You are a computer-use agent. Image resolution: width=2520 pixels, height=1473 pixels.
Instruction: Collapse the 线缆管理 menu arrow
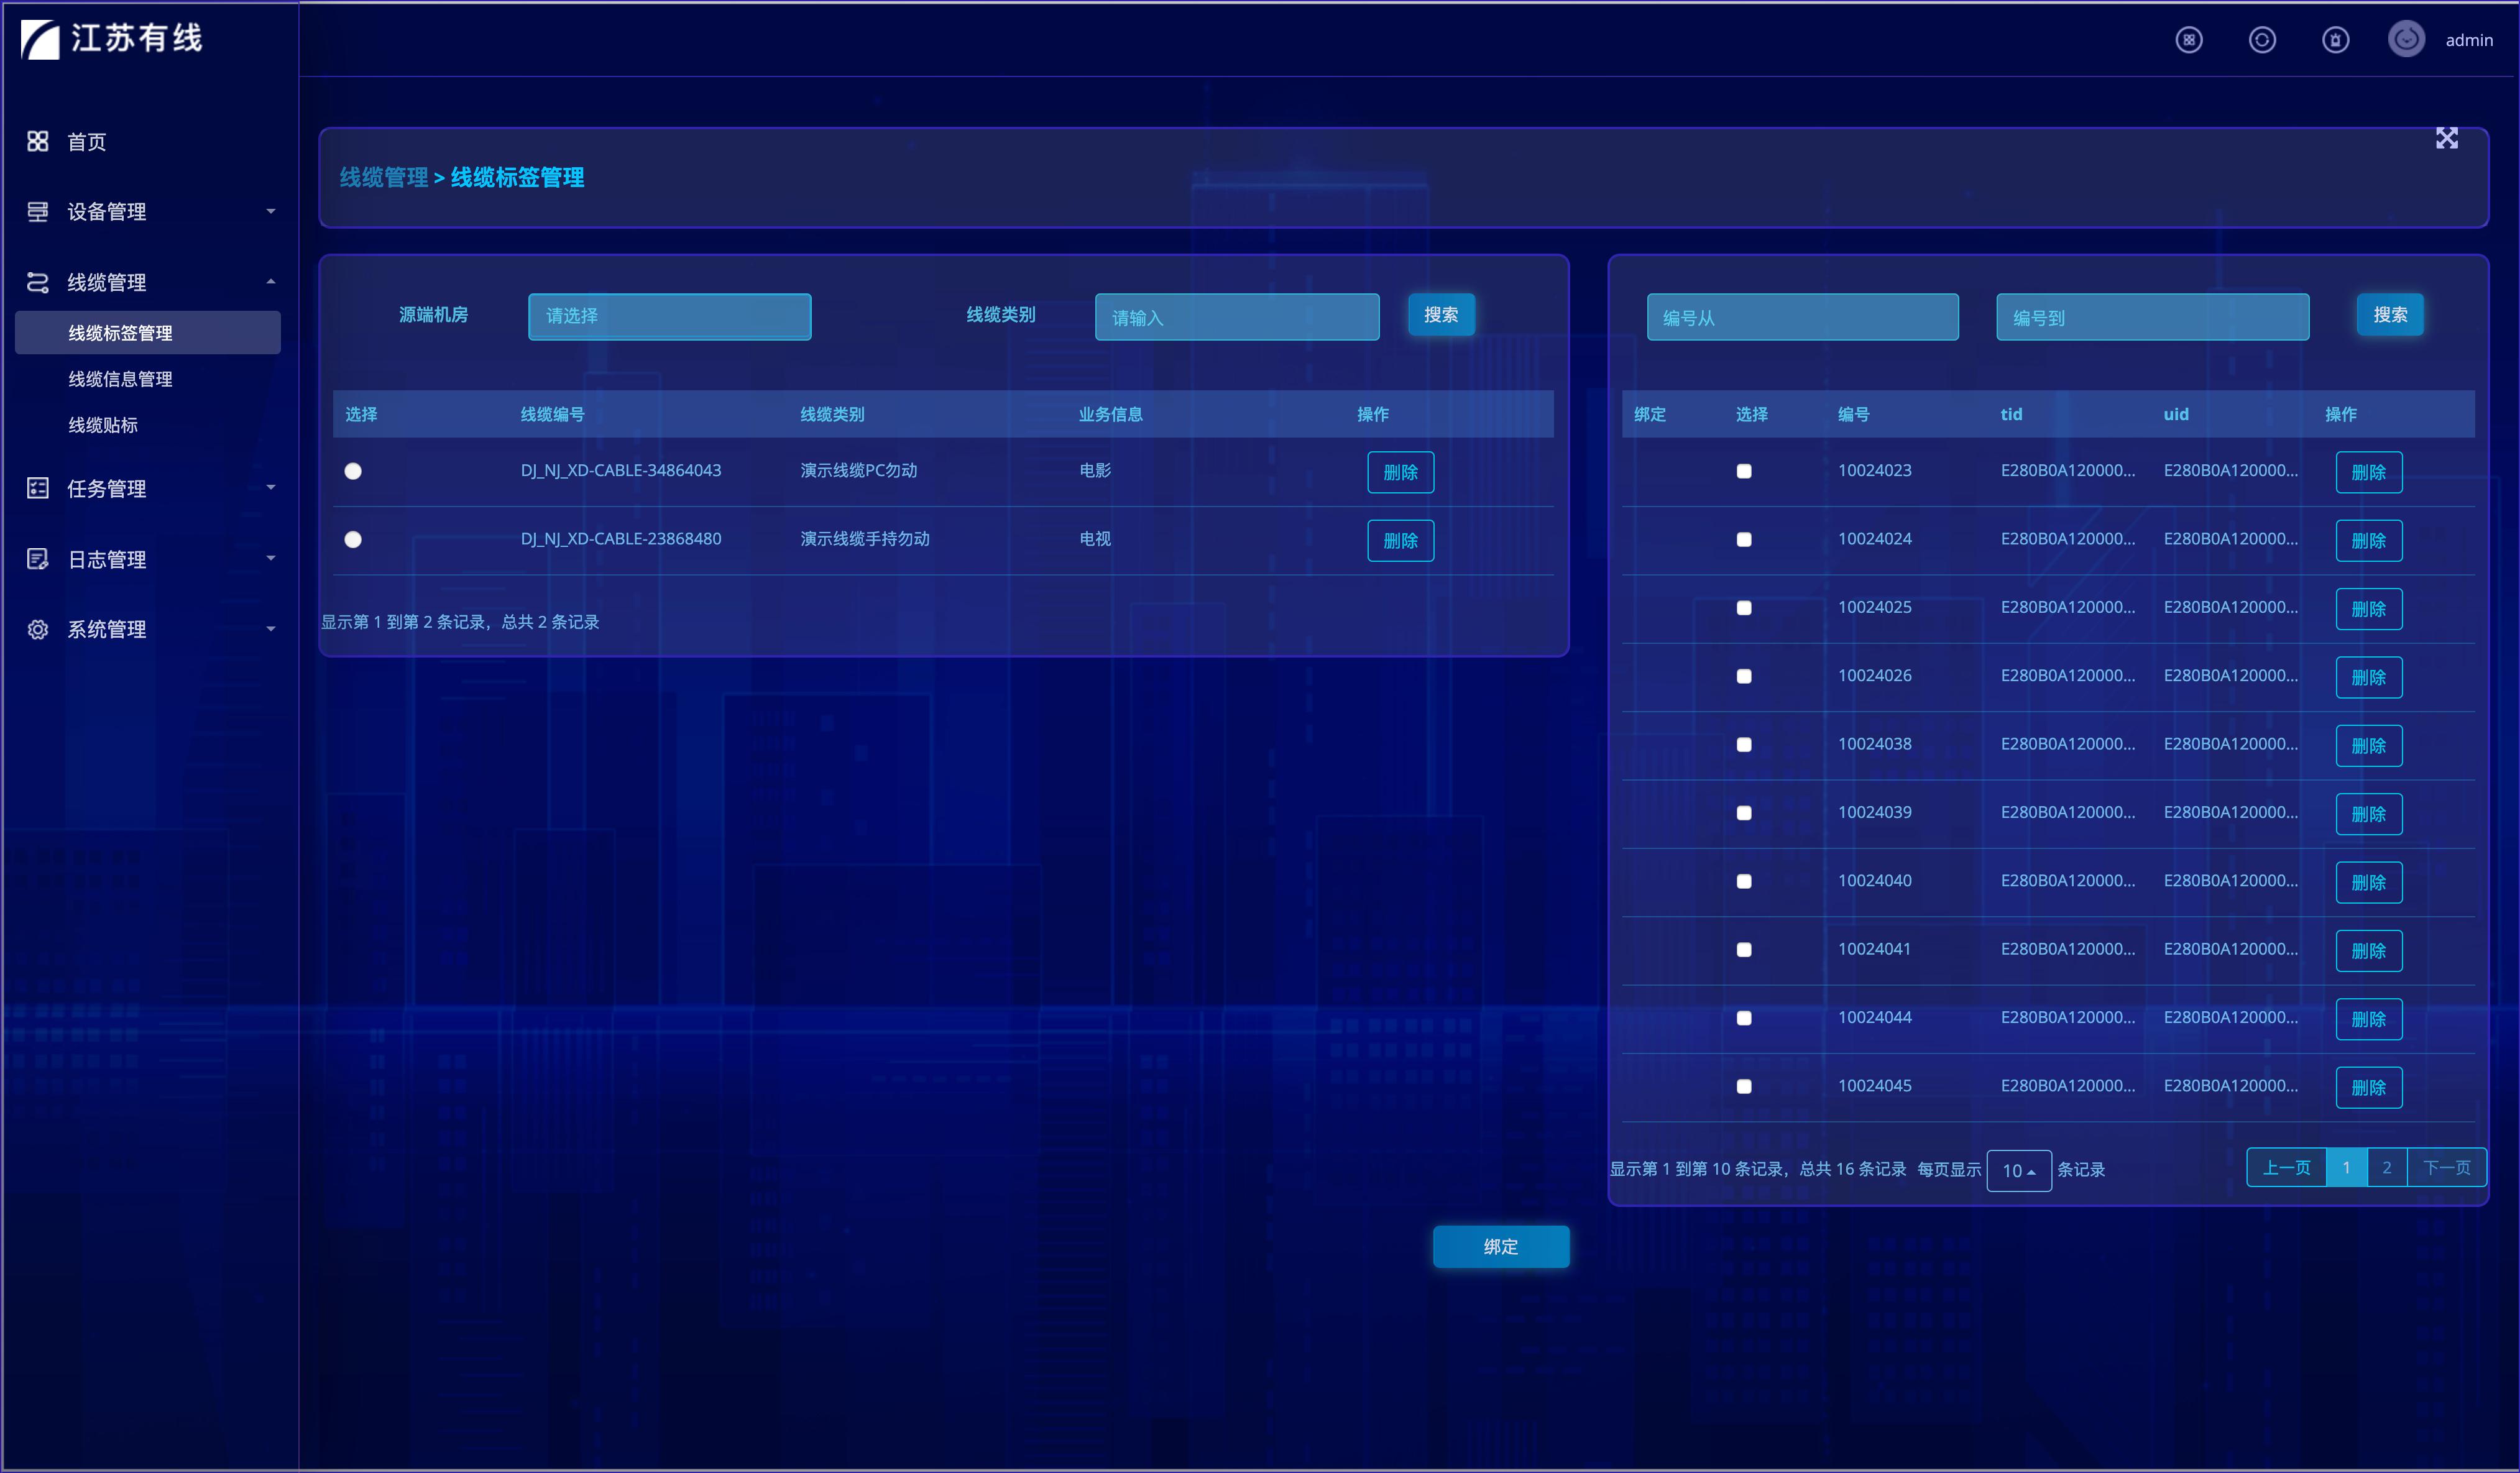[x=270, y=282]
